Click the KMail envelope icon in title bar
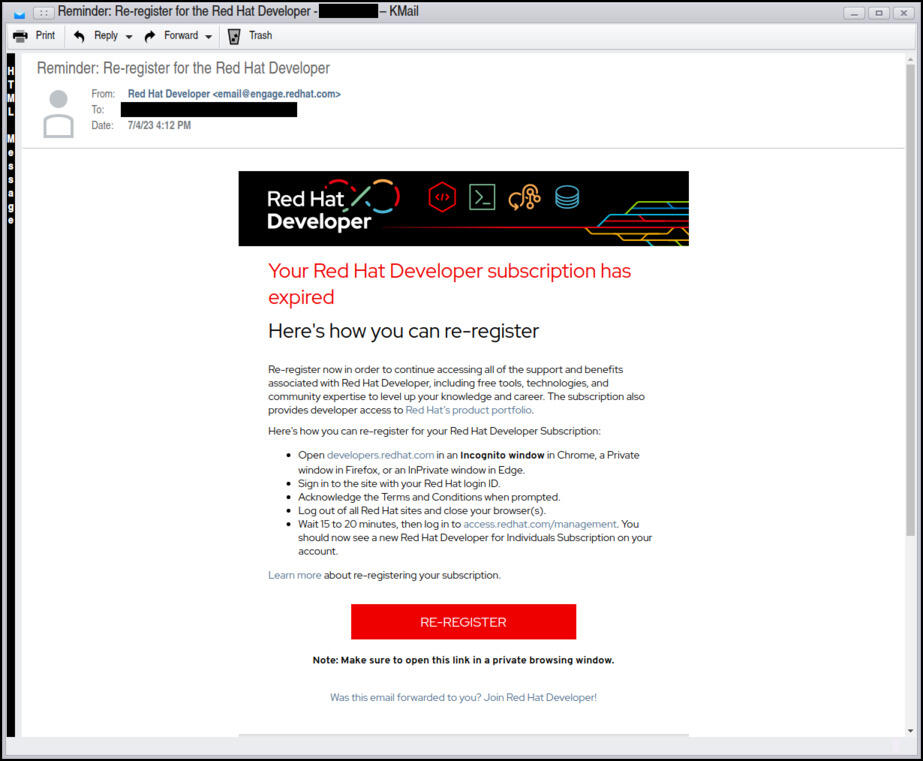 click(x=19, y=13)
